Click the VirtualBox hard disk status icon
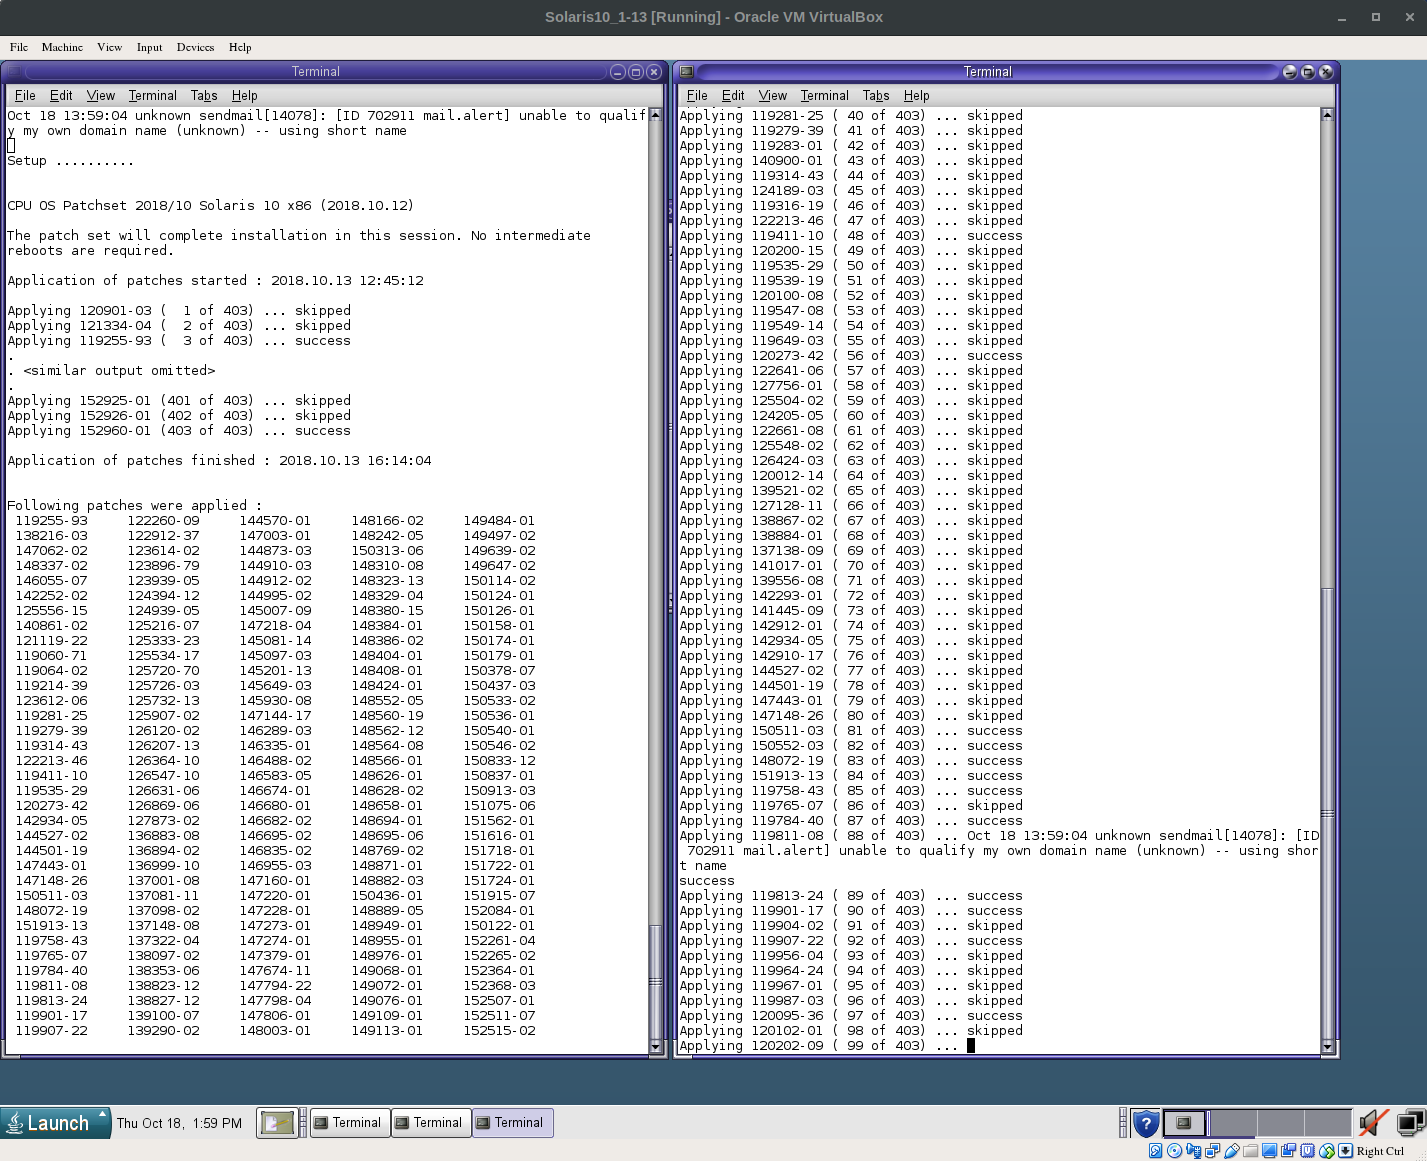 pyautogui.click(x=1156, y=1151)
